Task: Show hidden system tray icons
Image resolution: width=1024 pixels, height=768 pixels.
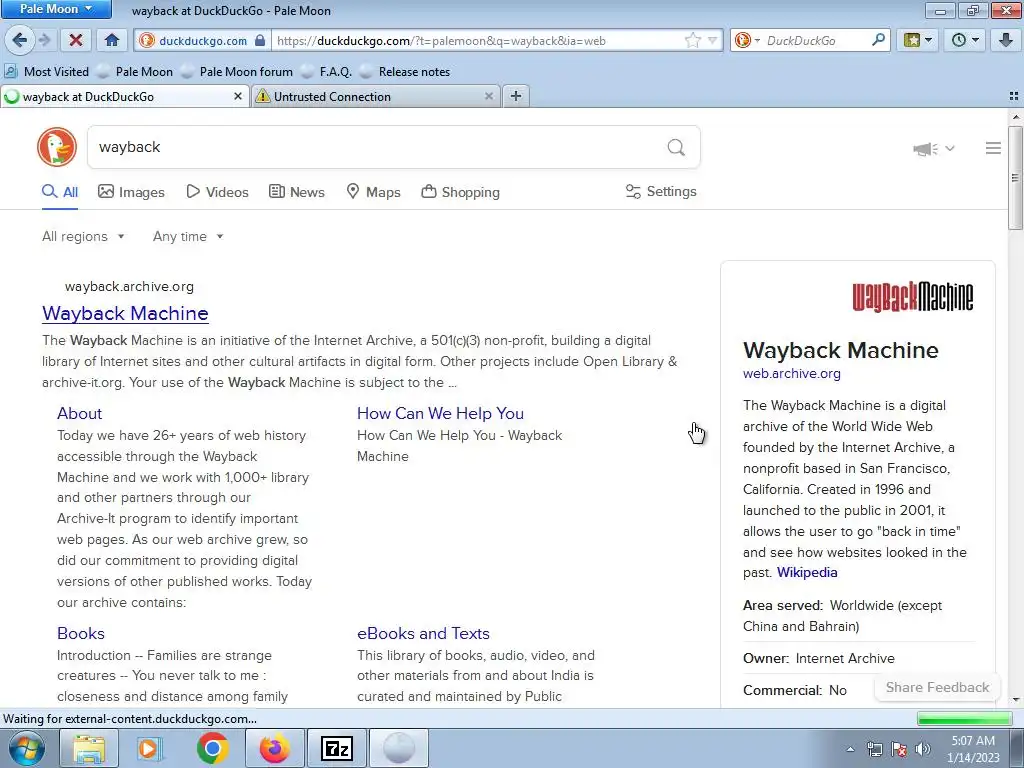Action: [x=850, y=749]
